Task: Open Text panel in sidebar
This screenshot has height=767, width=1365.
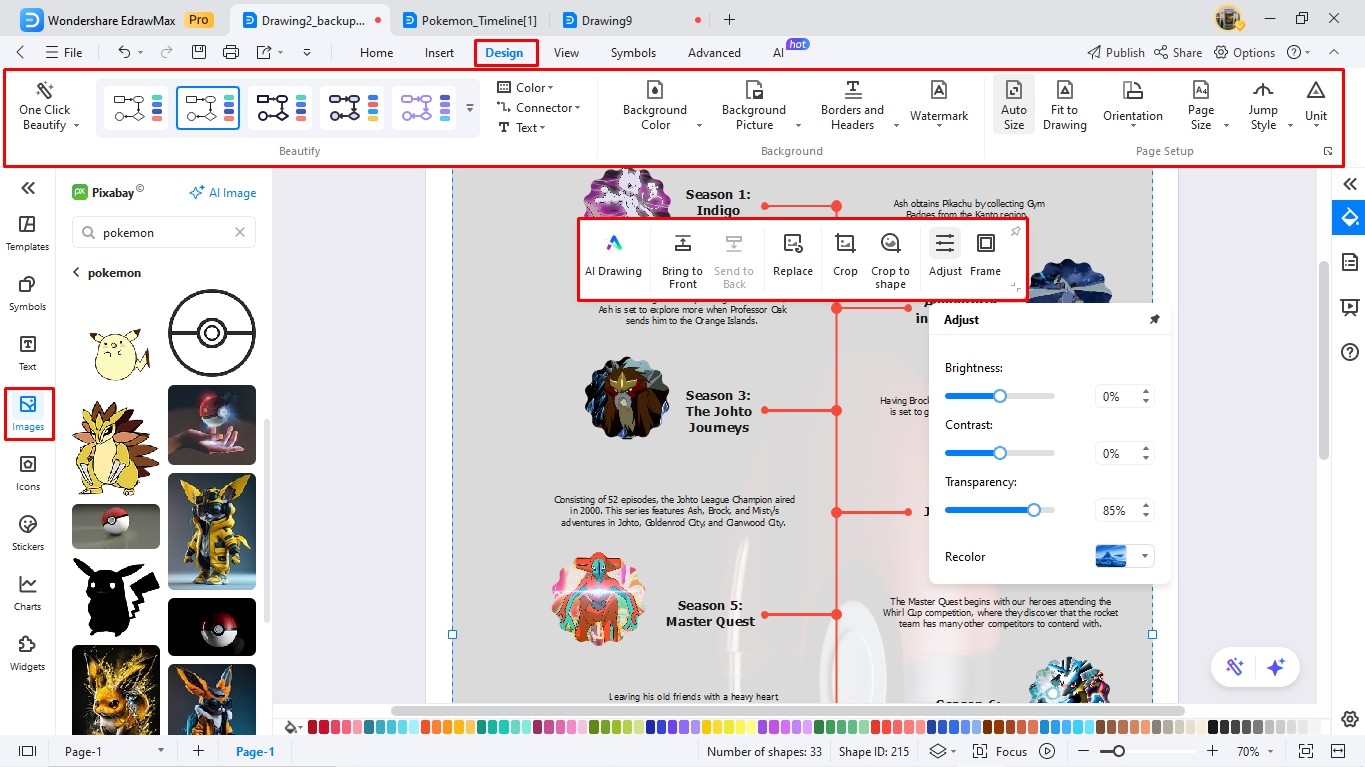Action: (28, 353)
